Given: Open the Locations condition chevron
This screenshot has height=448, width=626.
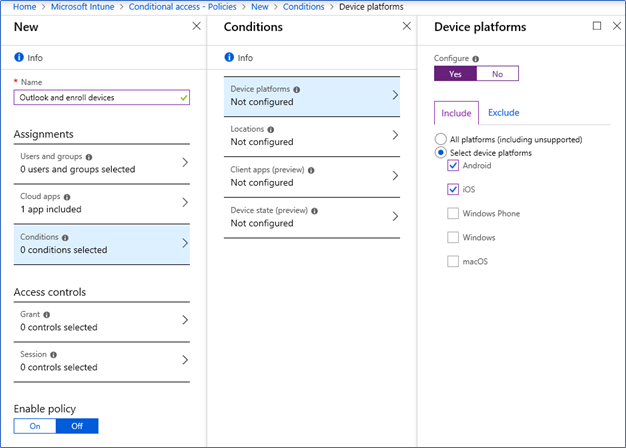Looking at the screenshot, I should [x=395, y=135].
